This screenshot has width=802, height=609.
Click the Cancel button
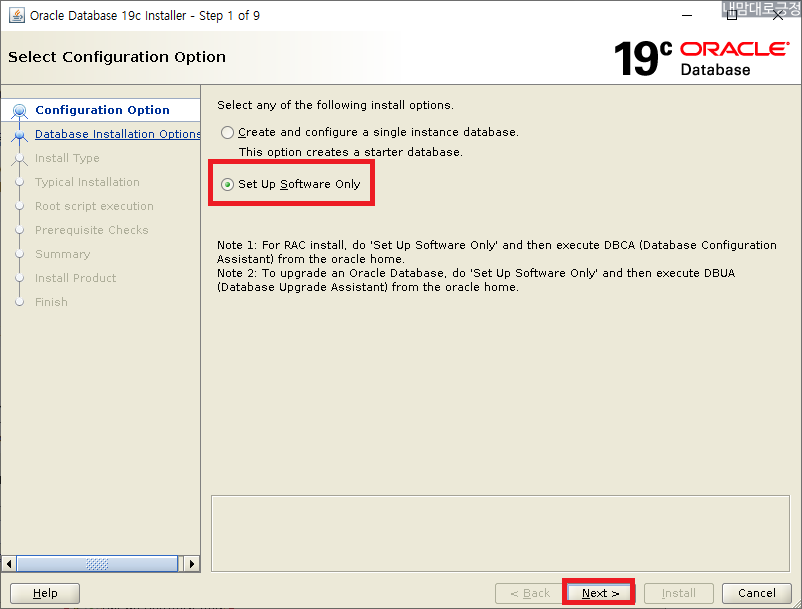point(756,593)
